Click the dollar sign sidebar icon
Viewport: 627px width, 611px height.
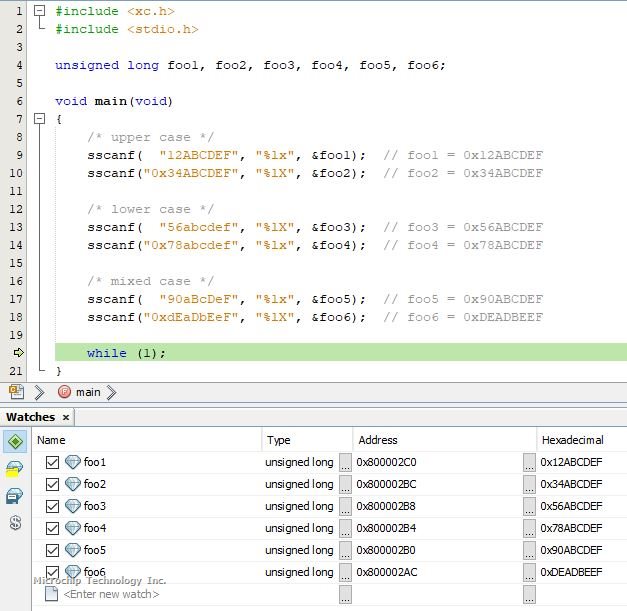click(16, 523)
